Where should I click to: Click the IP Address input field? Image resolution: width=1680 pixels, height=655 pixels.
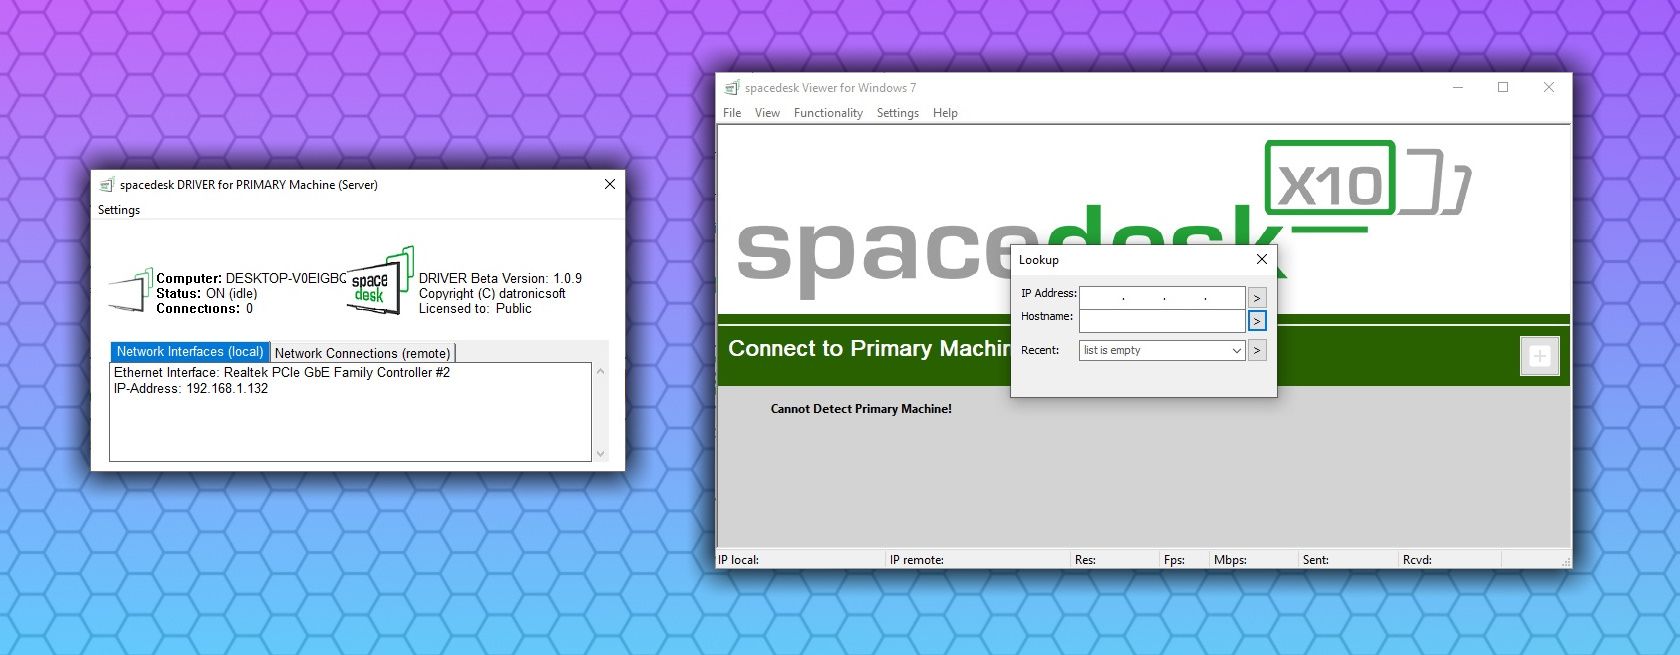point(1162,297)
